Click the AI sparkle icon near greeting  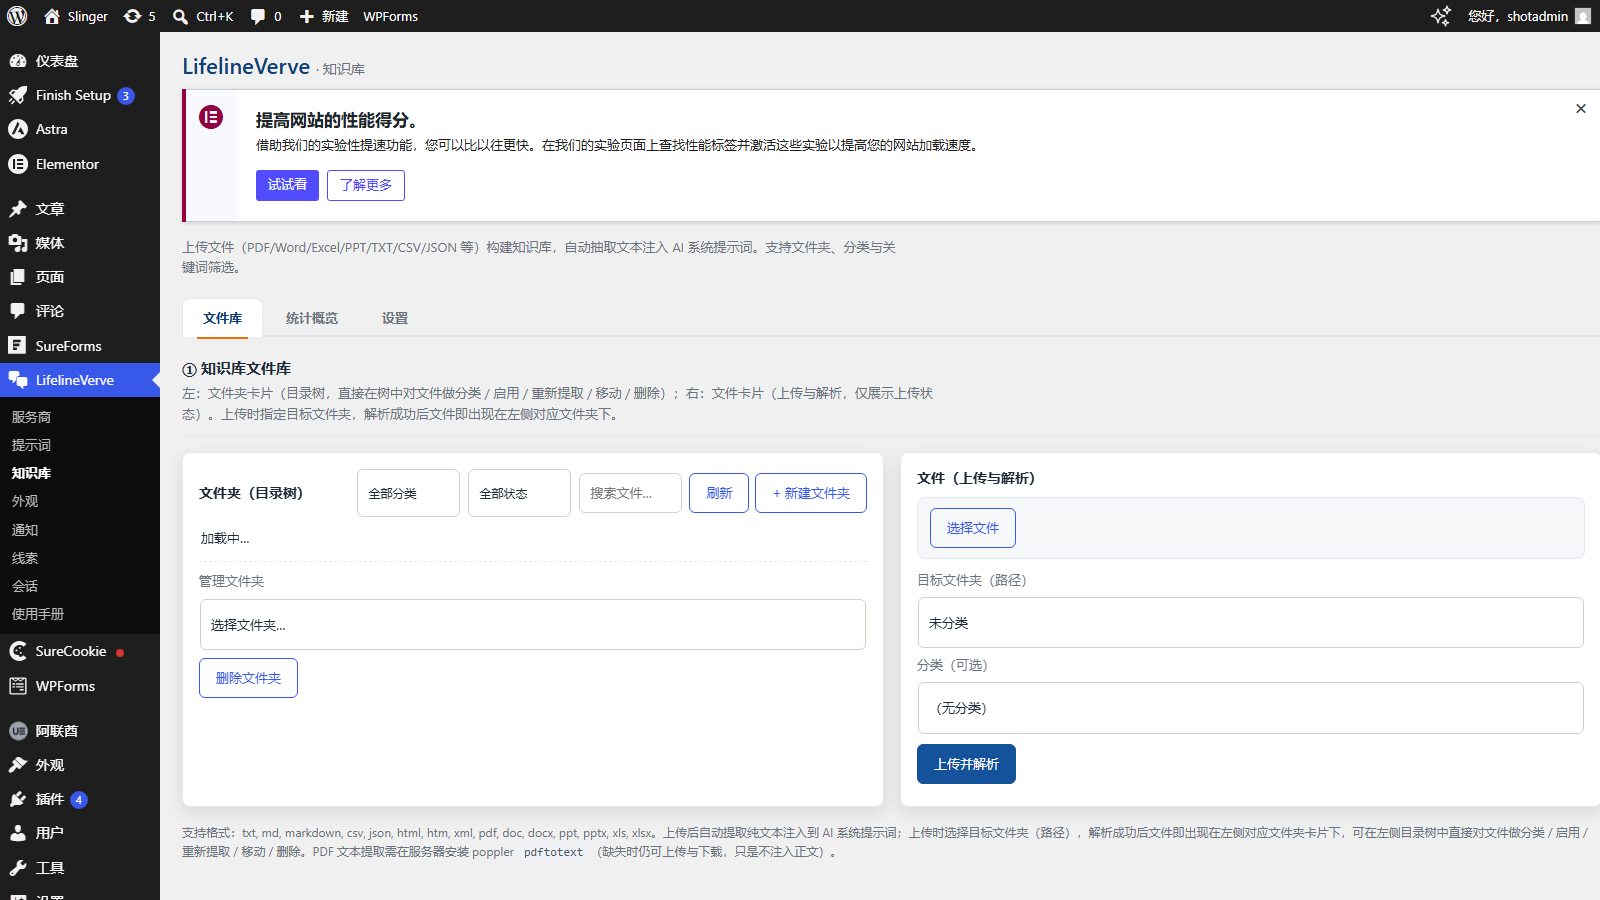click(x=1441, y=16)
